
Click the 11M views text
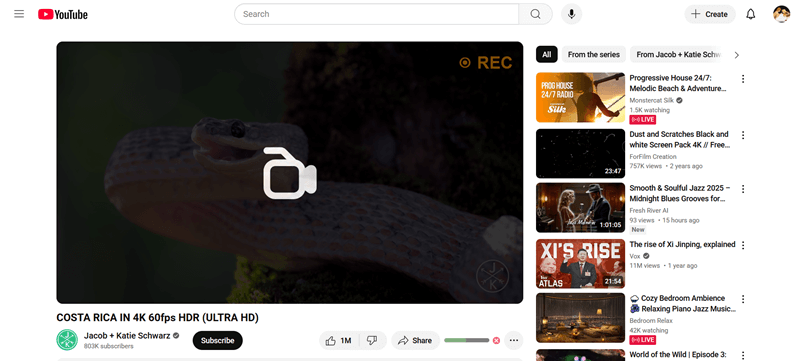point(644,266)
